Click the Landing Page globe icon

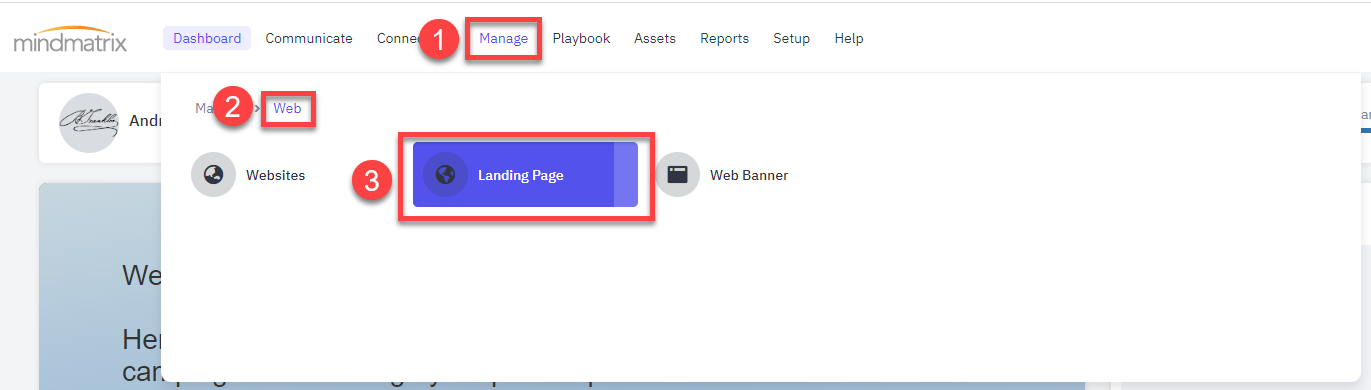pyautogui.click(x=445, y=175)
